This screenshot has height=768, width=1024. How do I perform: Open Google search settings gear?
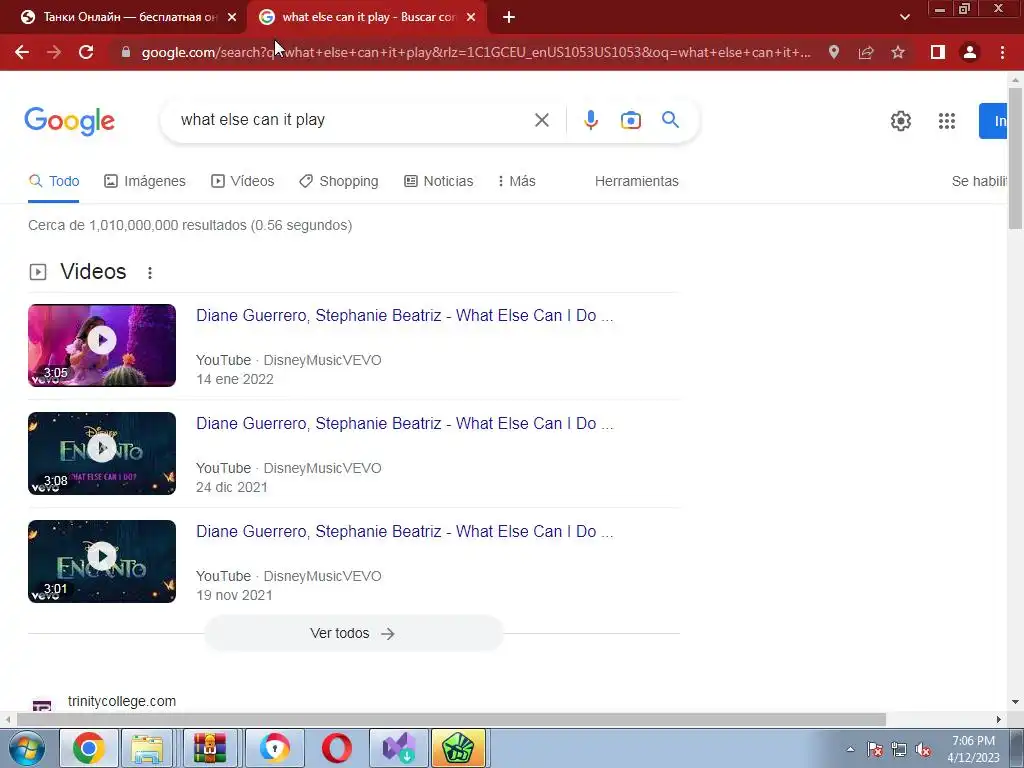[x=901, y=121]
